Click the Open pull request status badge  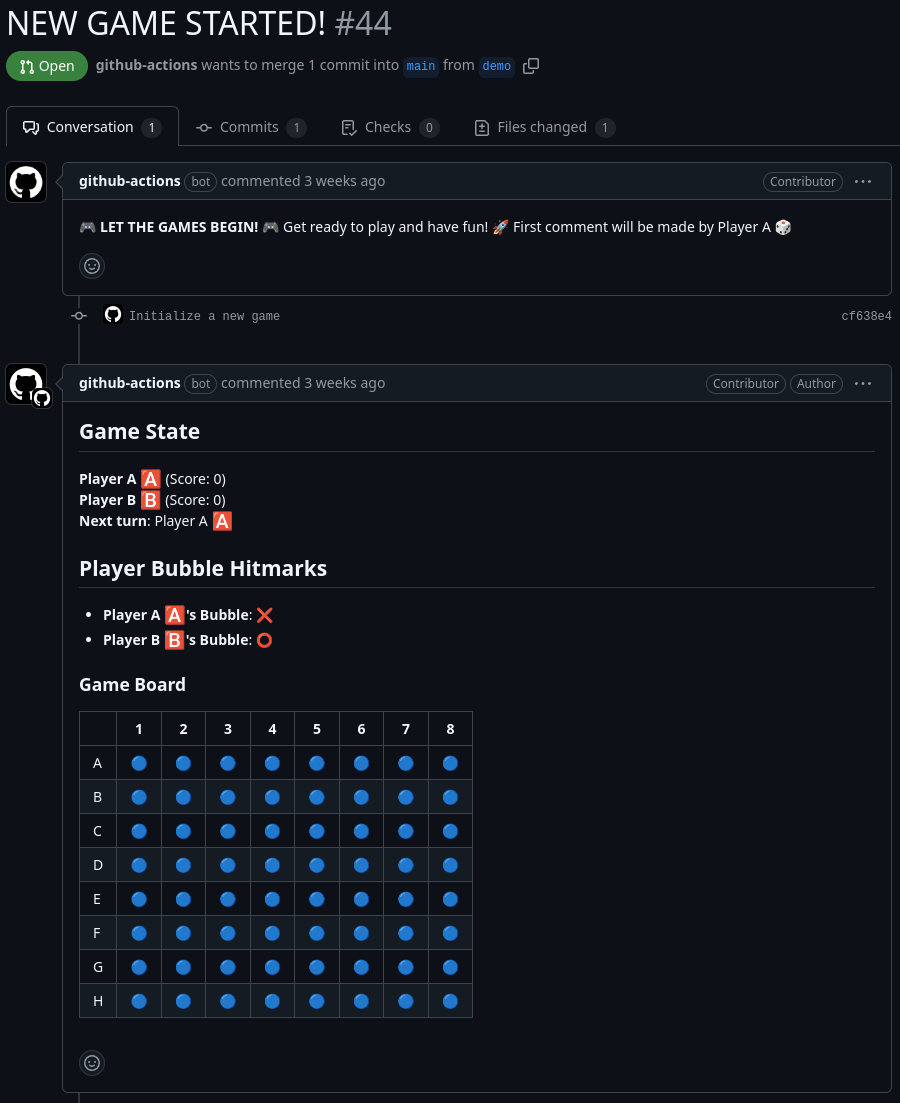tap(47, 66)
